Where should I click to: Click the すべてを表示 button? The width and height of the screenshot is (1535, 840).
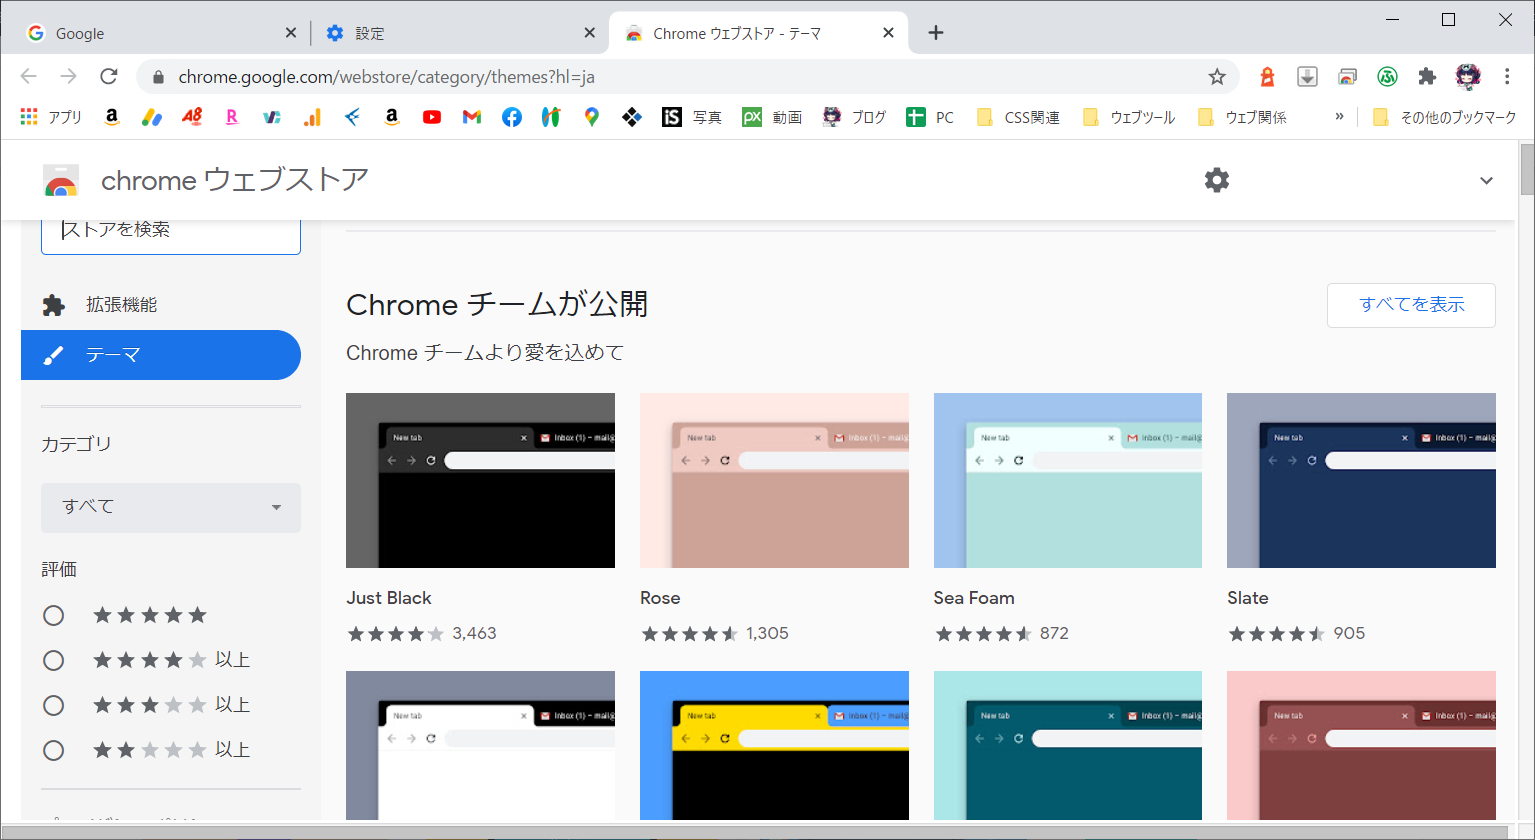click(x=1411, y=305)
